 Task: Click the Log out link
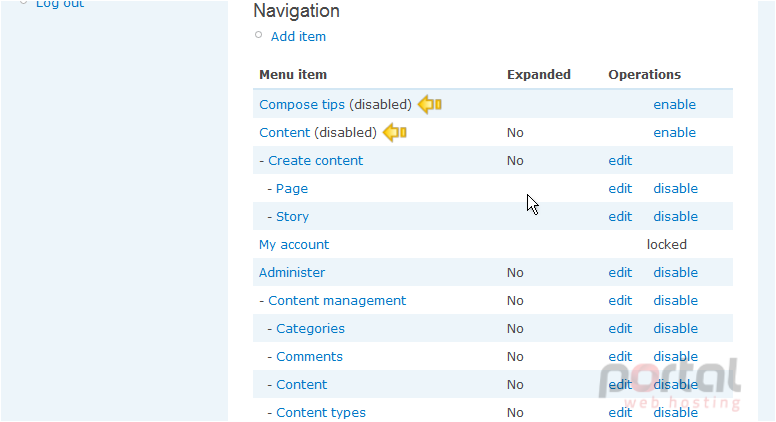pos(60,4)
